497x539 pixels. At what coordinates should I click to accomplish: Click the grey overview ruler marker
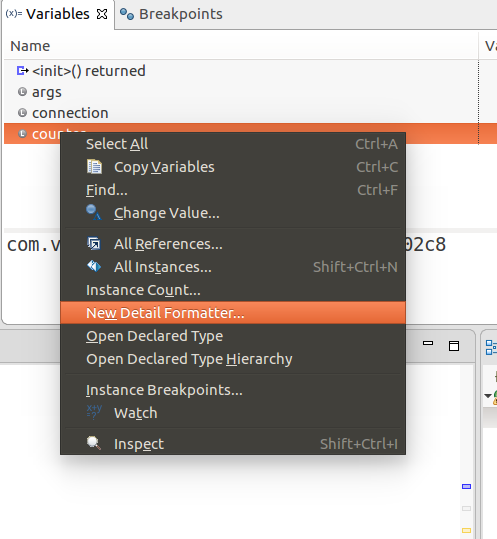pos(466,508)
